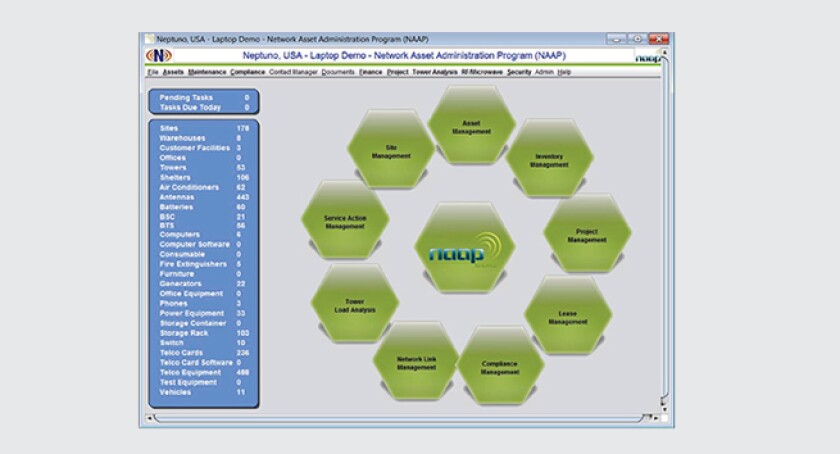The height and width of the screenshot is (454, 840).
Task: Click the Furniture row
Action: coord(204,274)
